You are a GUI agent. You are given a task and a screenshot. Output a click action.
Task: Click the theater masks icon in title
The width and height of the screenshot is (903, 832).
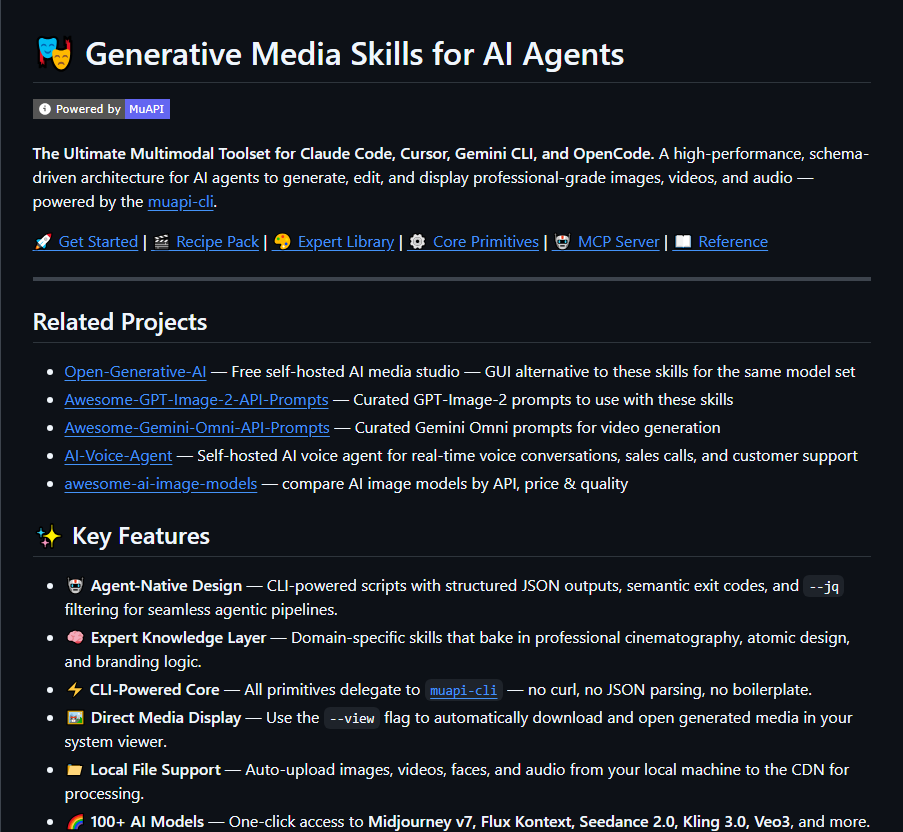point(54,54)
